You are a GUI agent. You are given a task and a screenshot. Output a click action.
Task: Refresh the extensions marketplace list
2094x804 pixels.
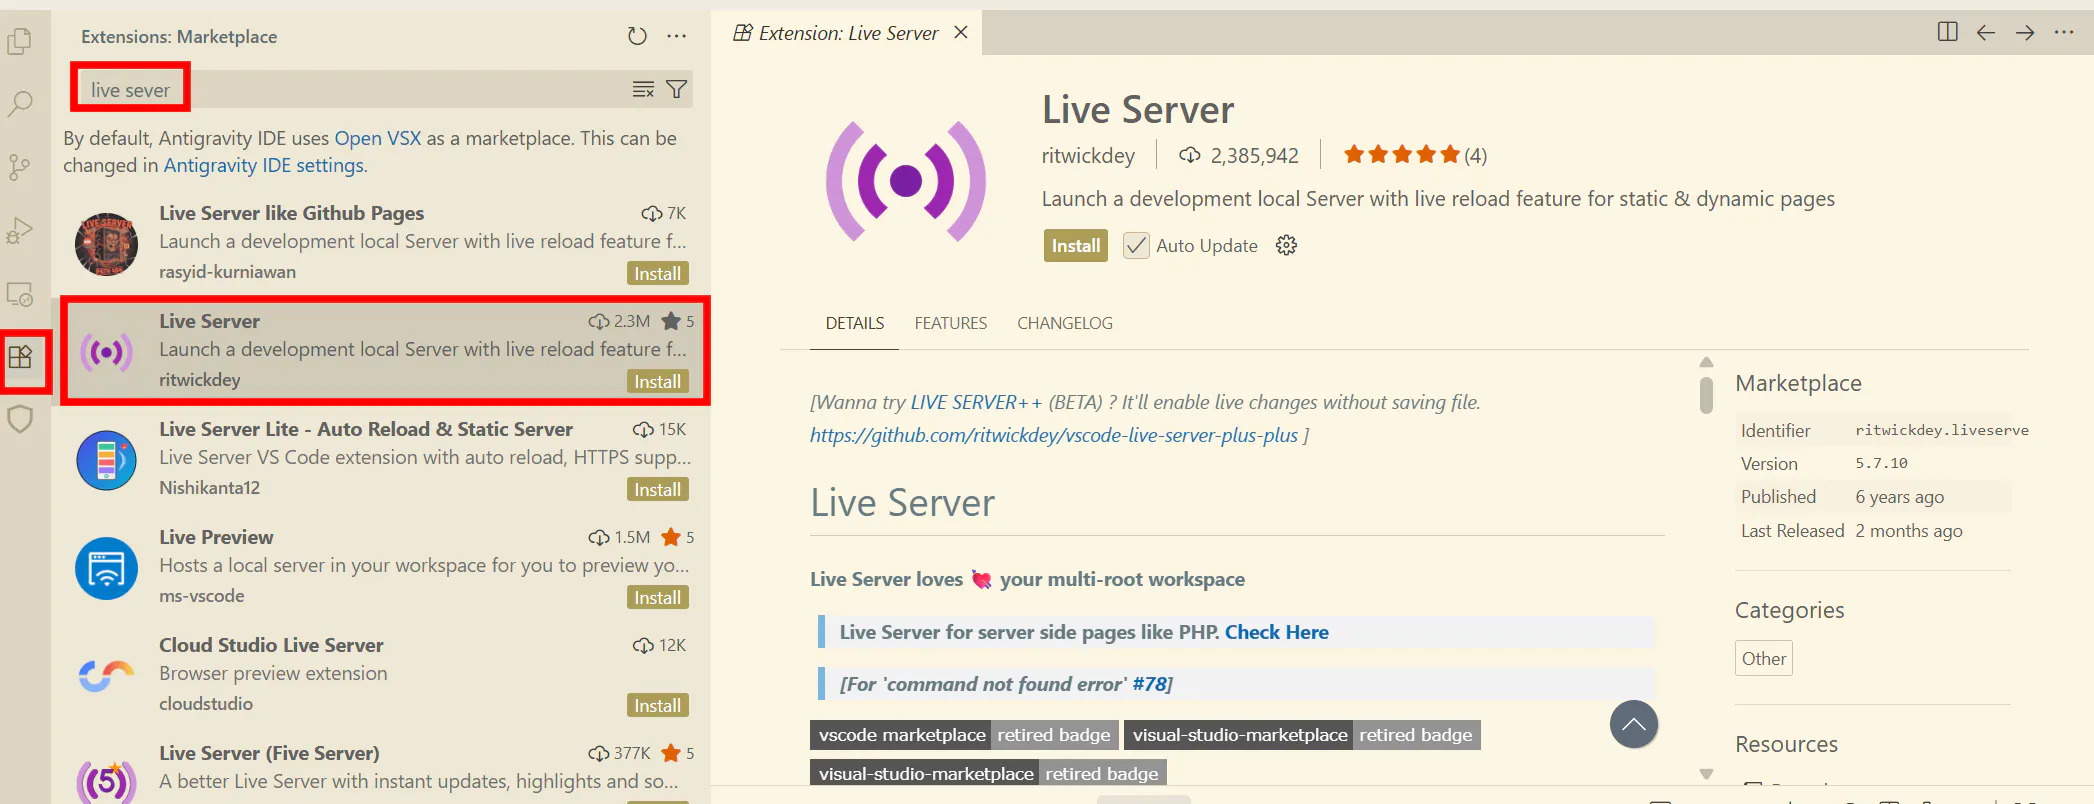coord(637,37)
